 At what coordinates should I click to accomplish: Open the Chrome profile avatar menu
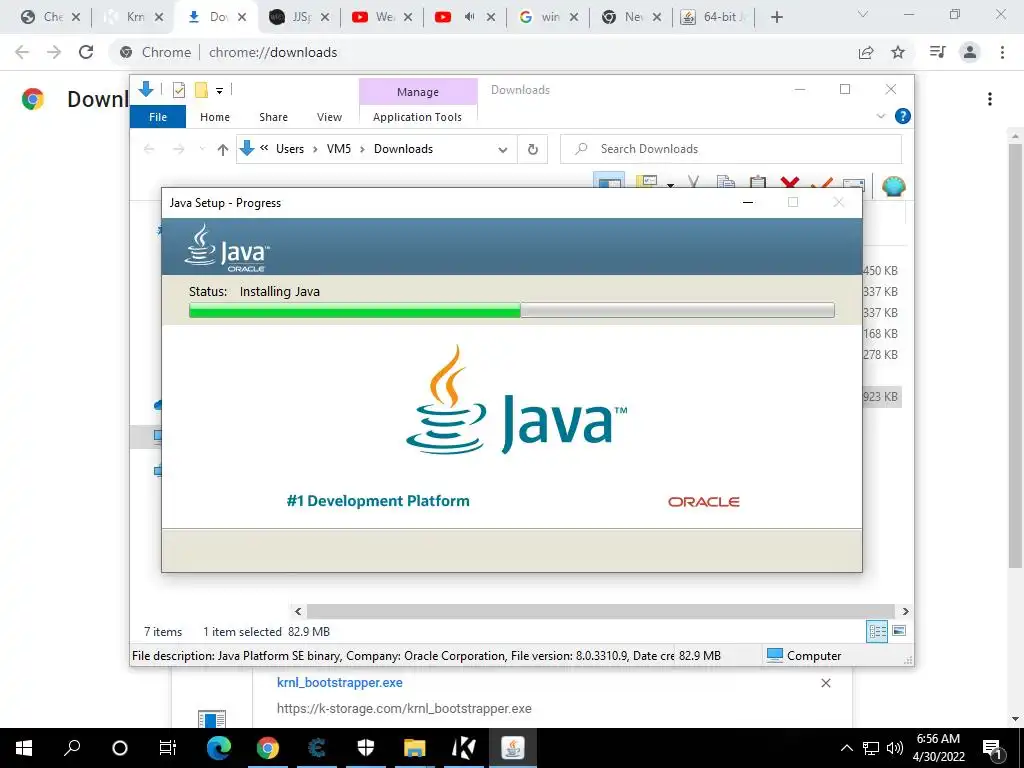[x=970, y=52]
